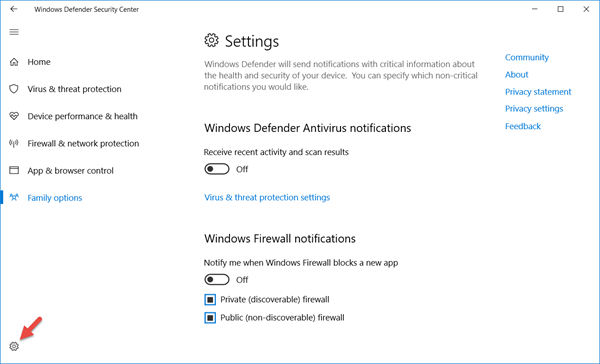Click the Settings heading gear icon
Viewport: 600px width, 364px height.
point(211,40)
